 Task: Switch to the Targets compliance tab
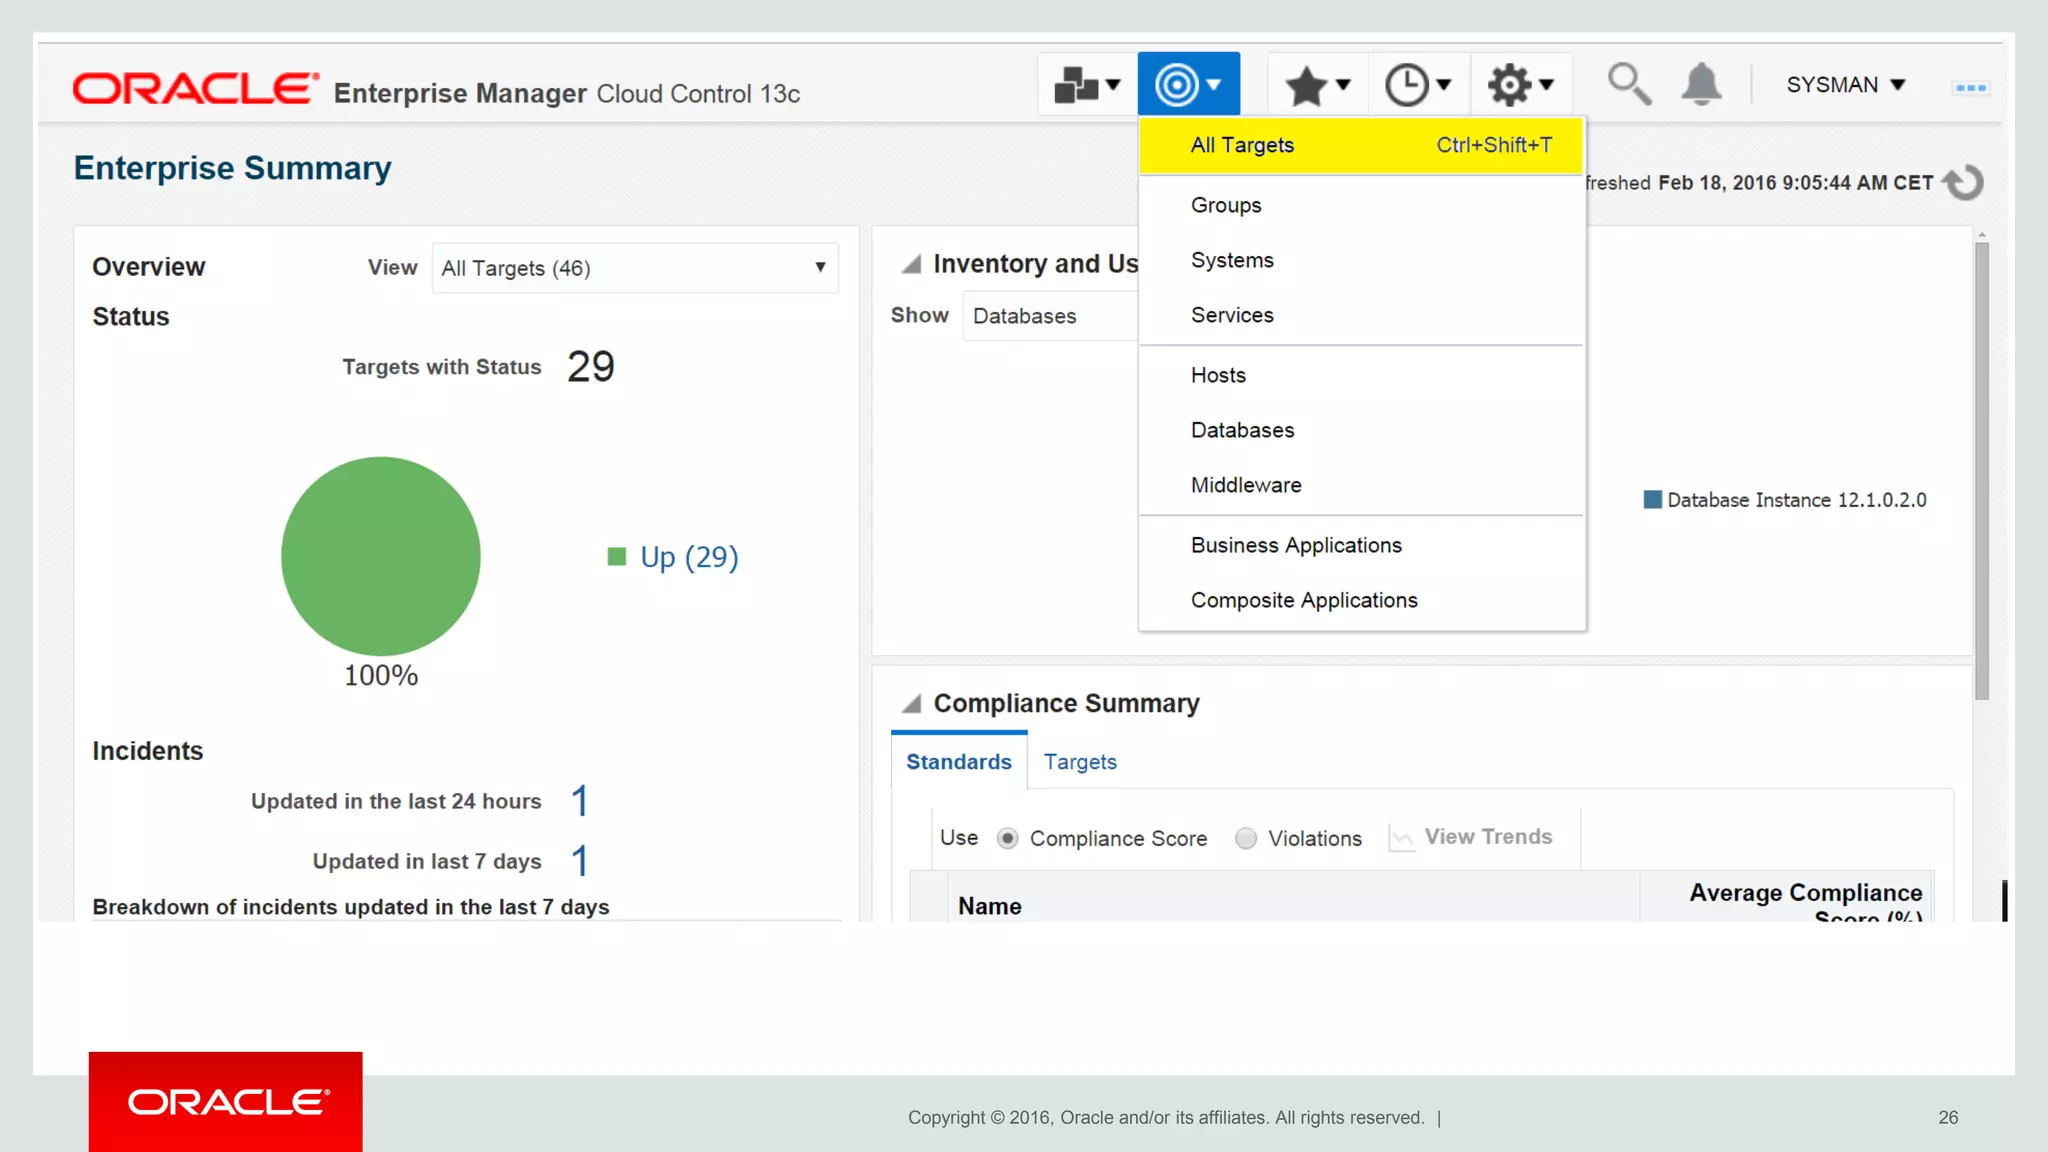[1080, 762]
